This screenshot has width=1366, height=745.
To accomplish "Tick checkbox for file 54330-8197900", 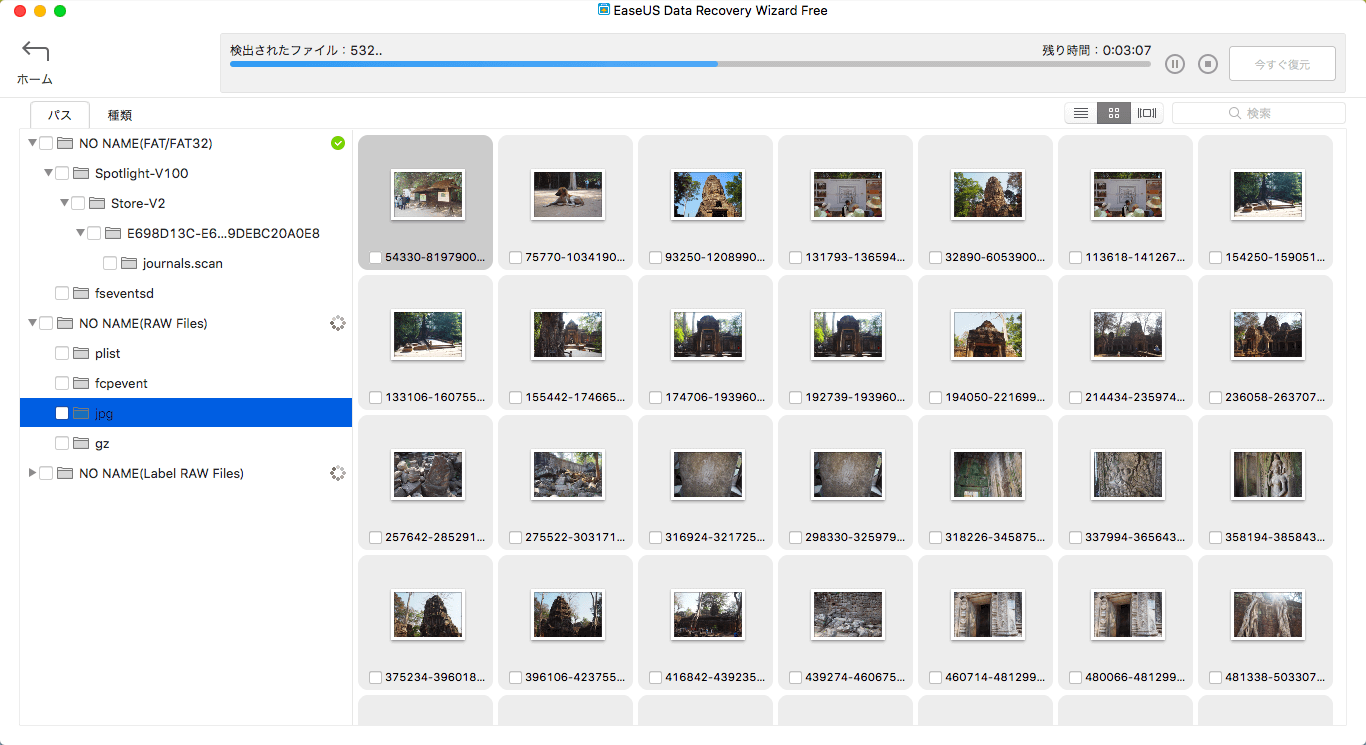I will (x=375, y=258).
